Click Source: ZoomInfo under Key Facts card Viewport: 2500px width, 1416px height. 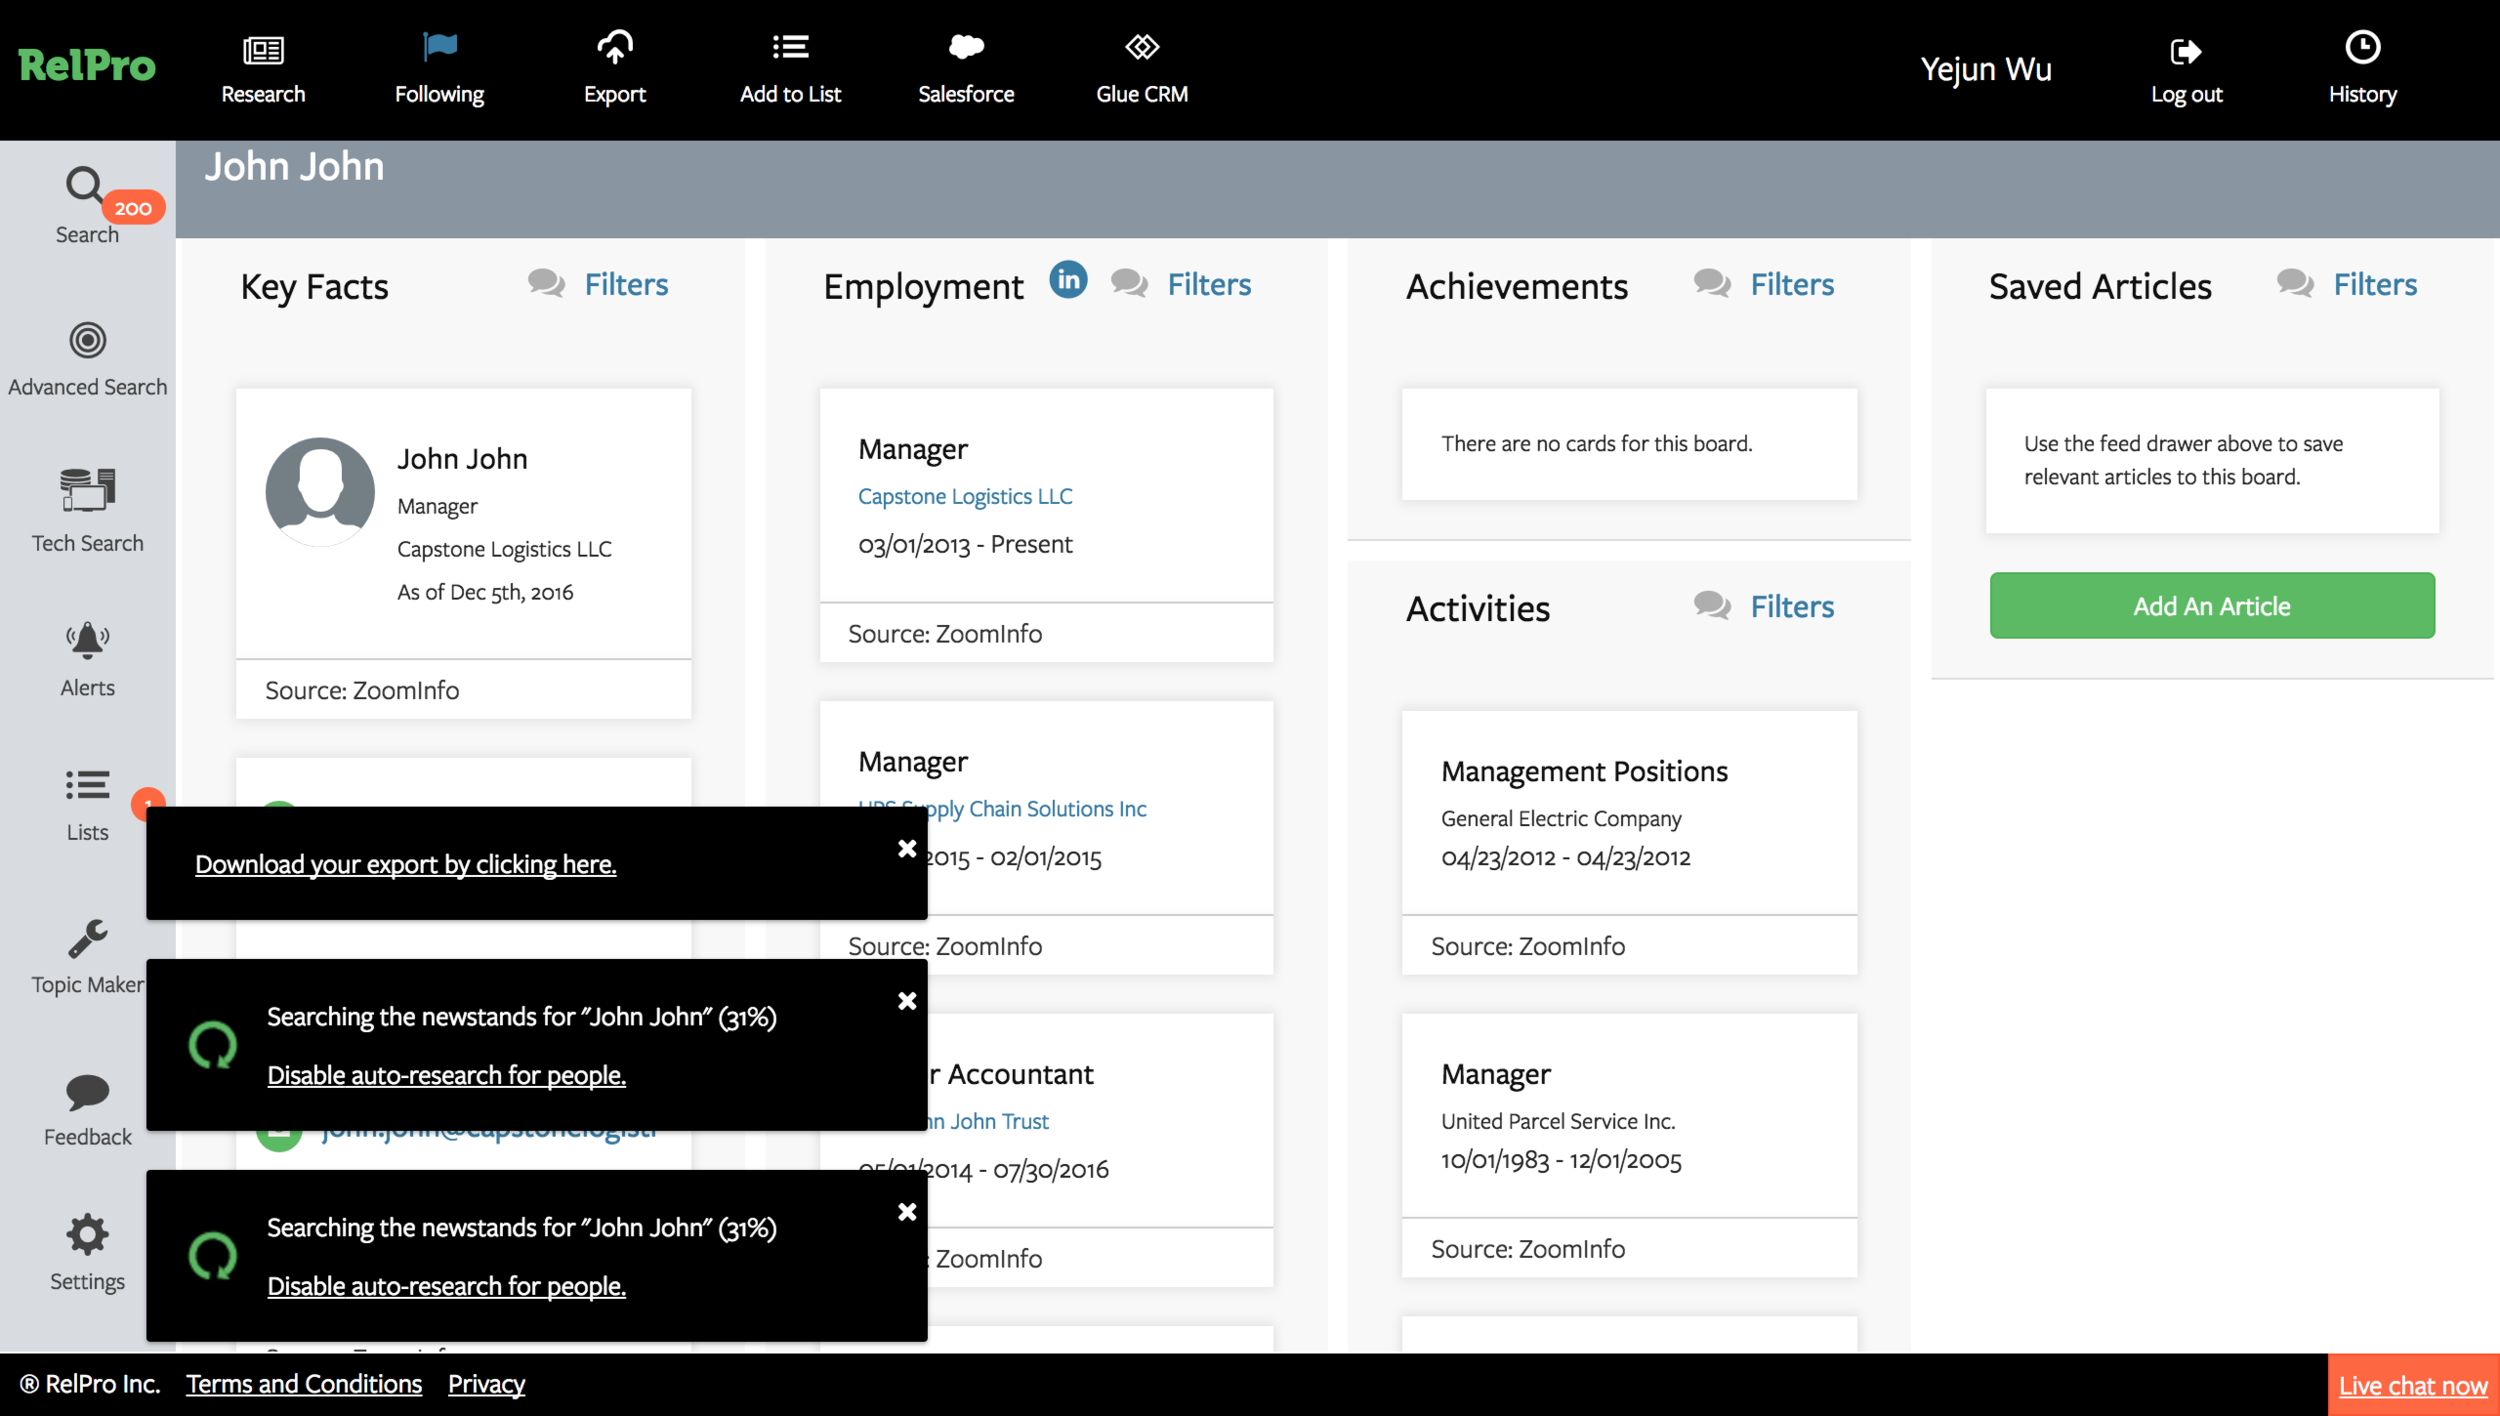pyautogui.click(x=362, y=690)
